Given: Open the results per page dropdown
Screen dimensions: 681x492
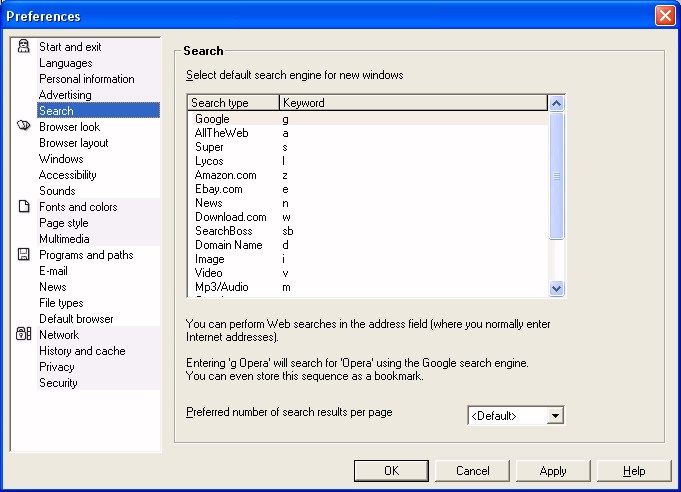Looking at the screenshot, I should point(555,416).
